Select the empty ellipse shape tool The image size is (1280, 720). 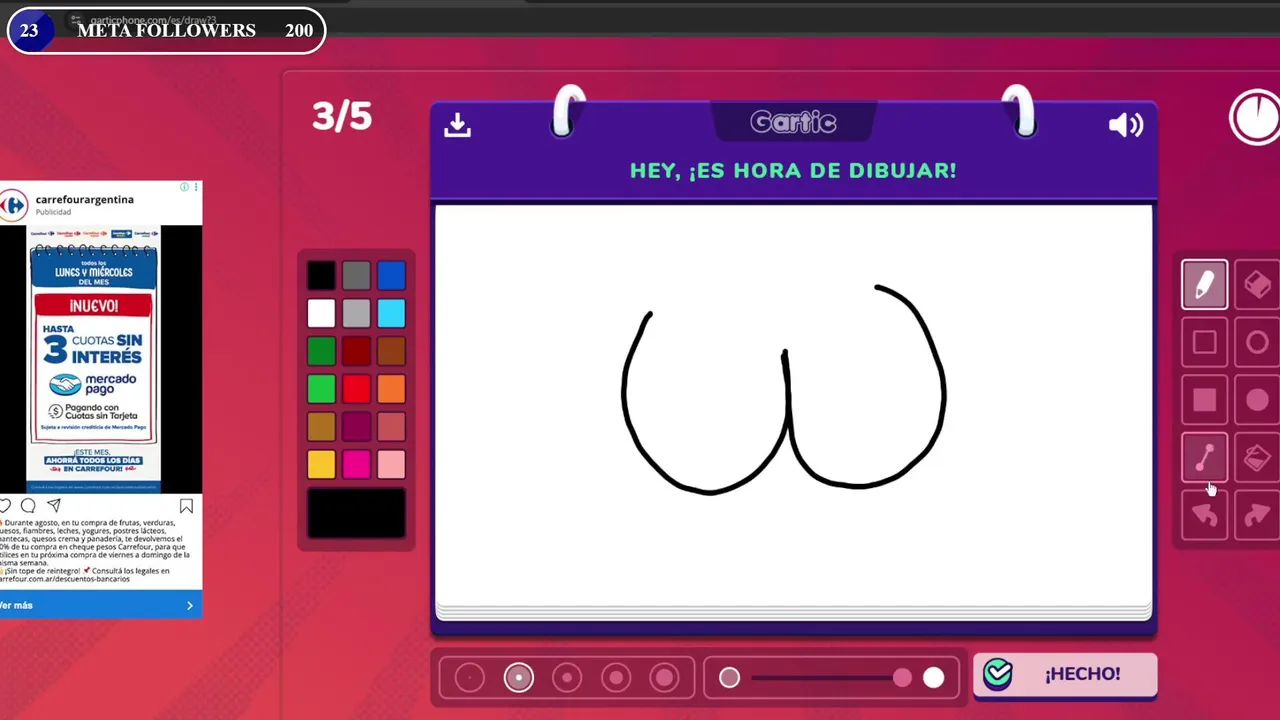(x=1257, y=343)
